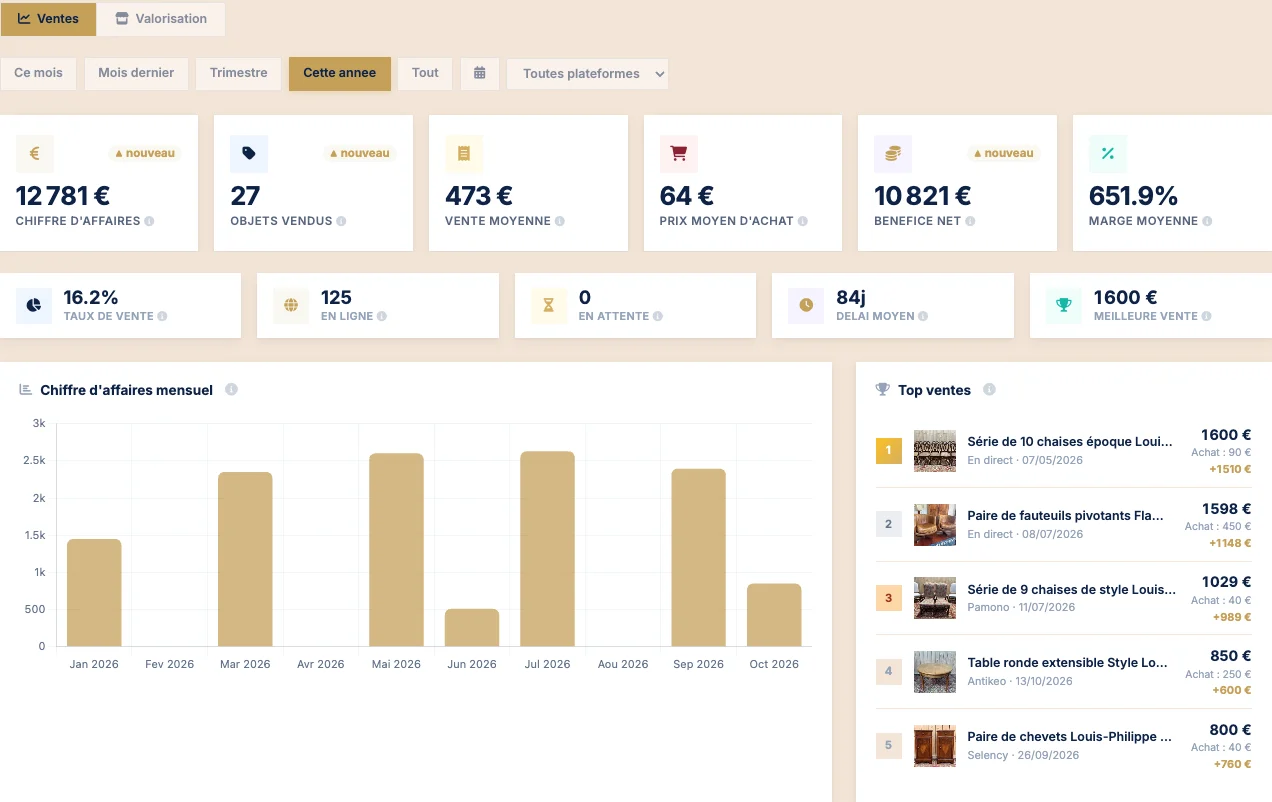Image resolution: width=1272 pixels, height=802 pixels.
Task: Open the info tooltip for En attente
Action: pos(657,316)
